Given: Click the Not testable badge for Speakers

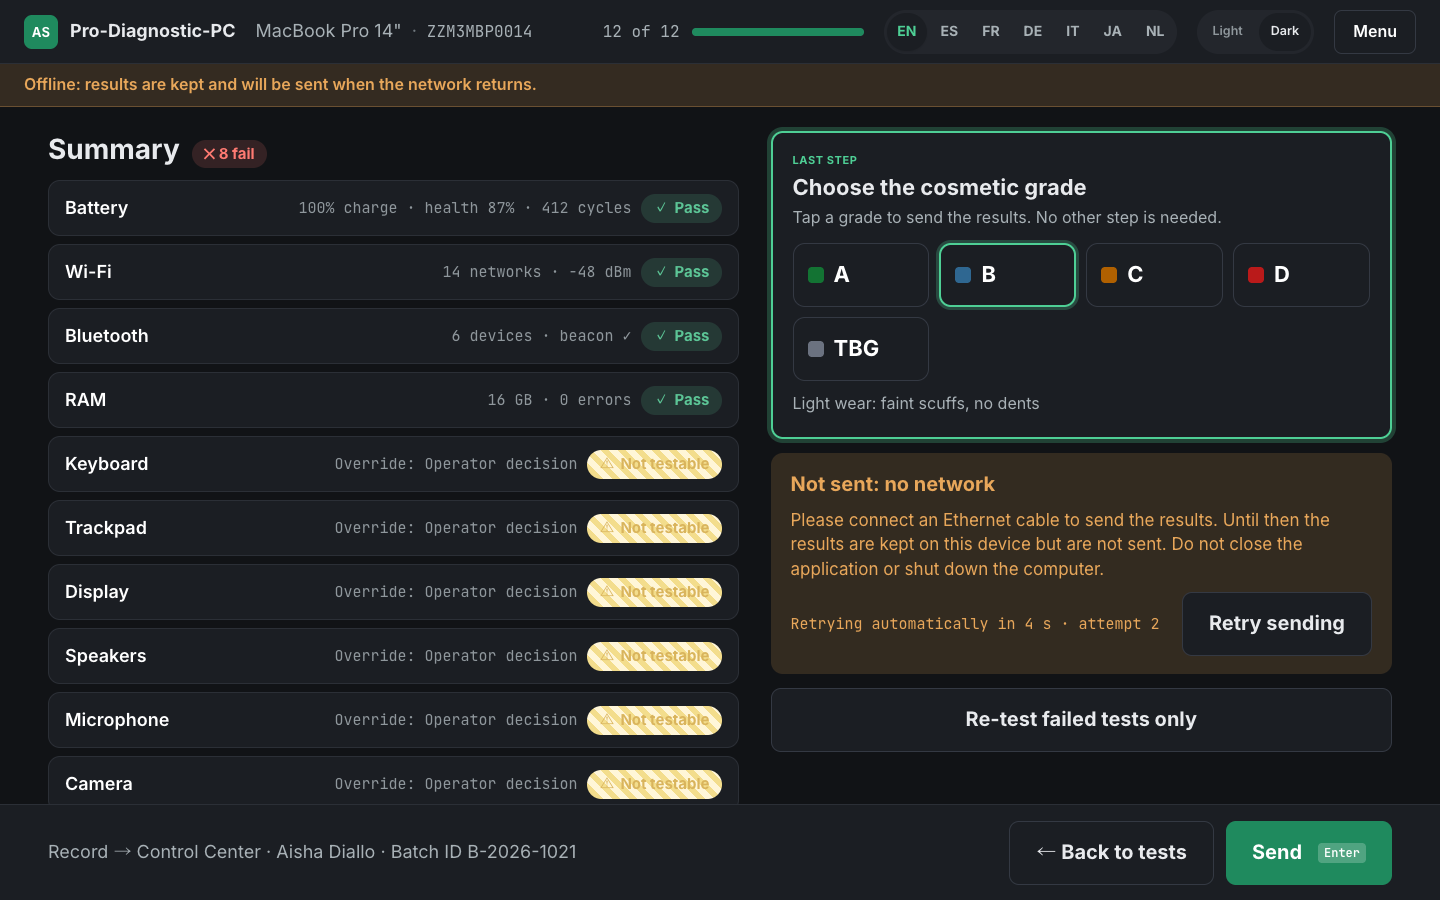Looking at the screenshot, I should [x=654, y=656].
